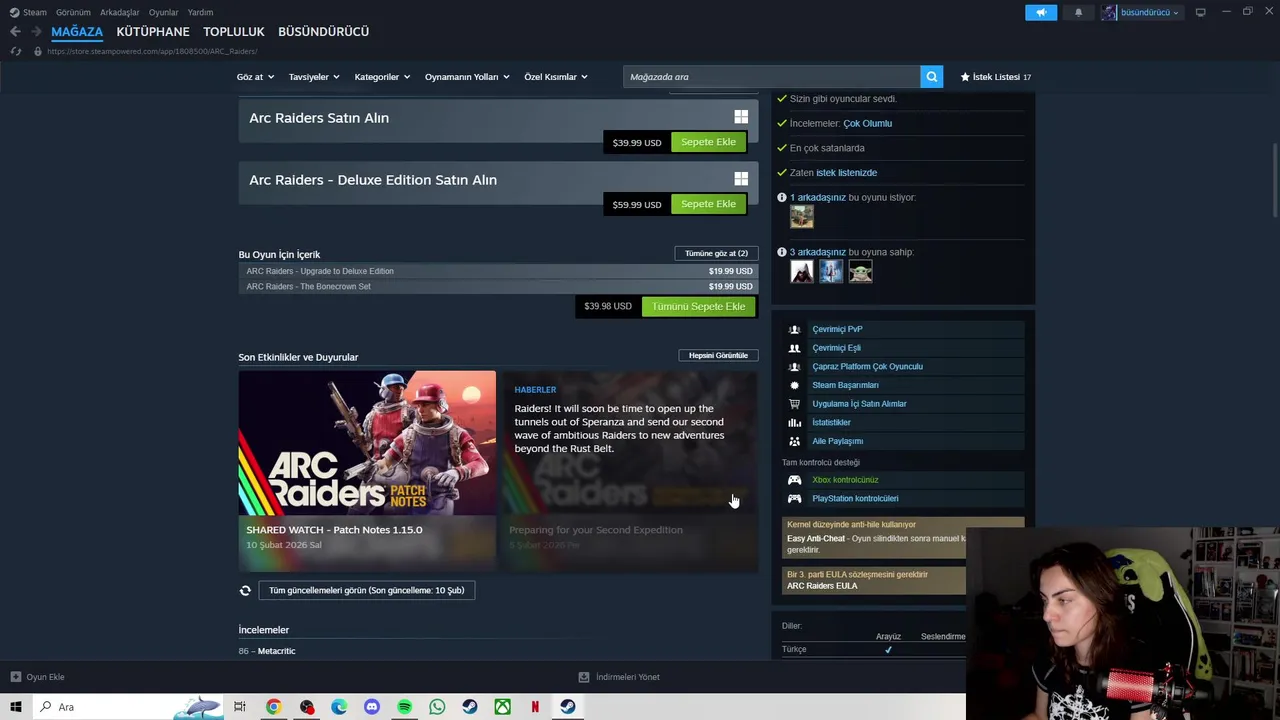Click Xbox kontrolcünüz controller entry
The width and height of the screenshot is (1280, 720).
(845, 480)
